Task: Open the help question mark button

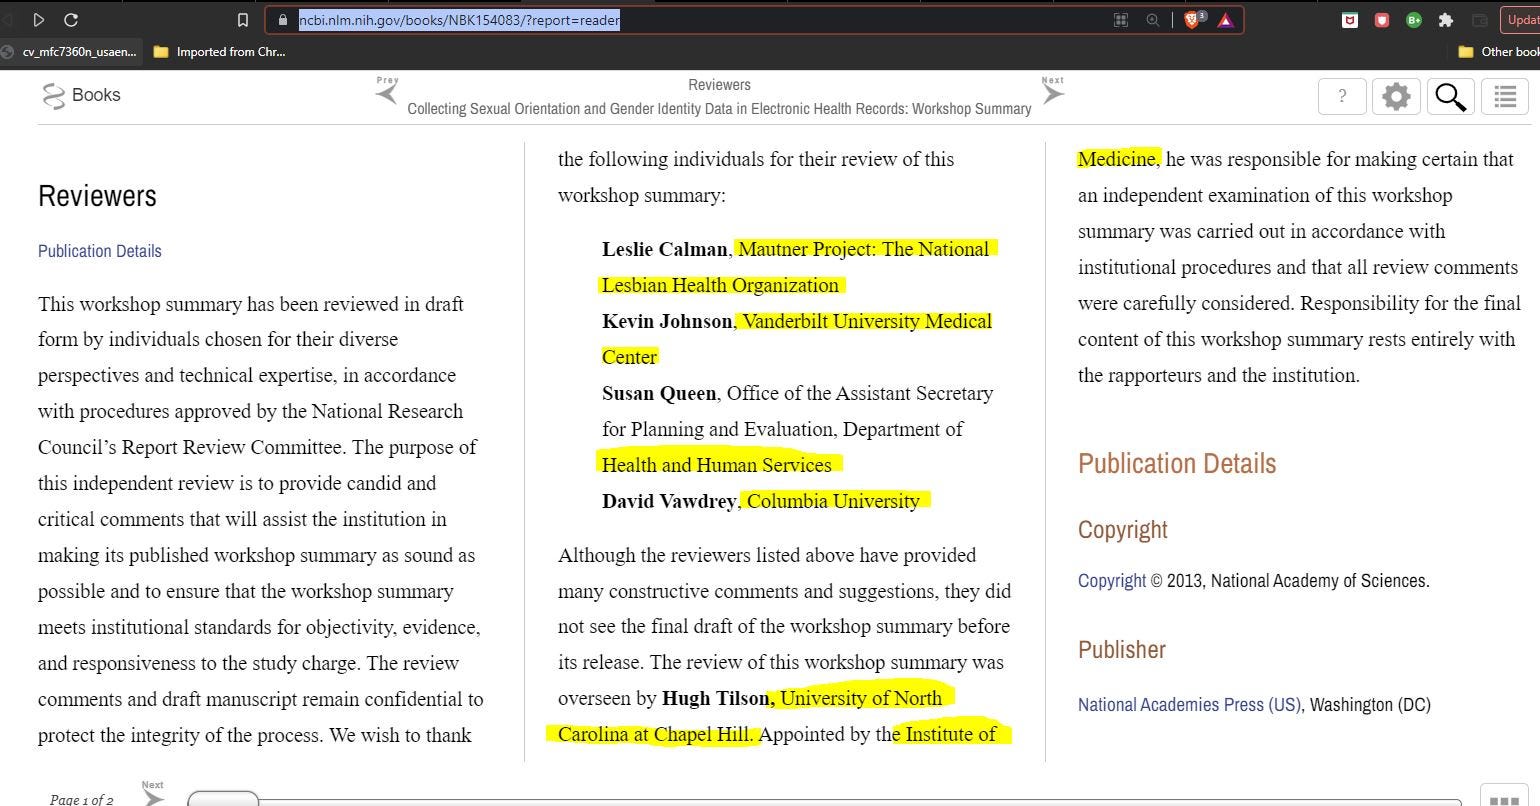Action: (x=1342, y=96)
